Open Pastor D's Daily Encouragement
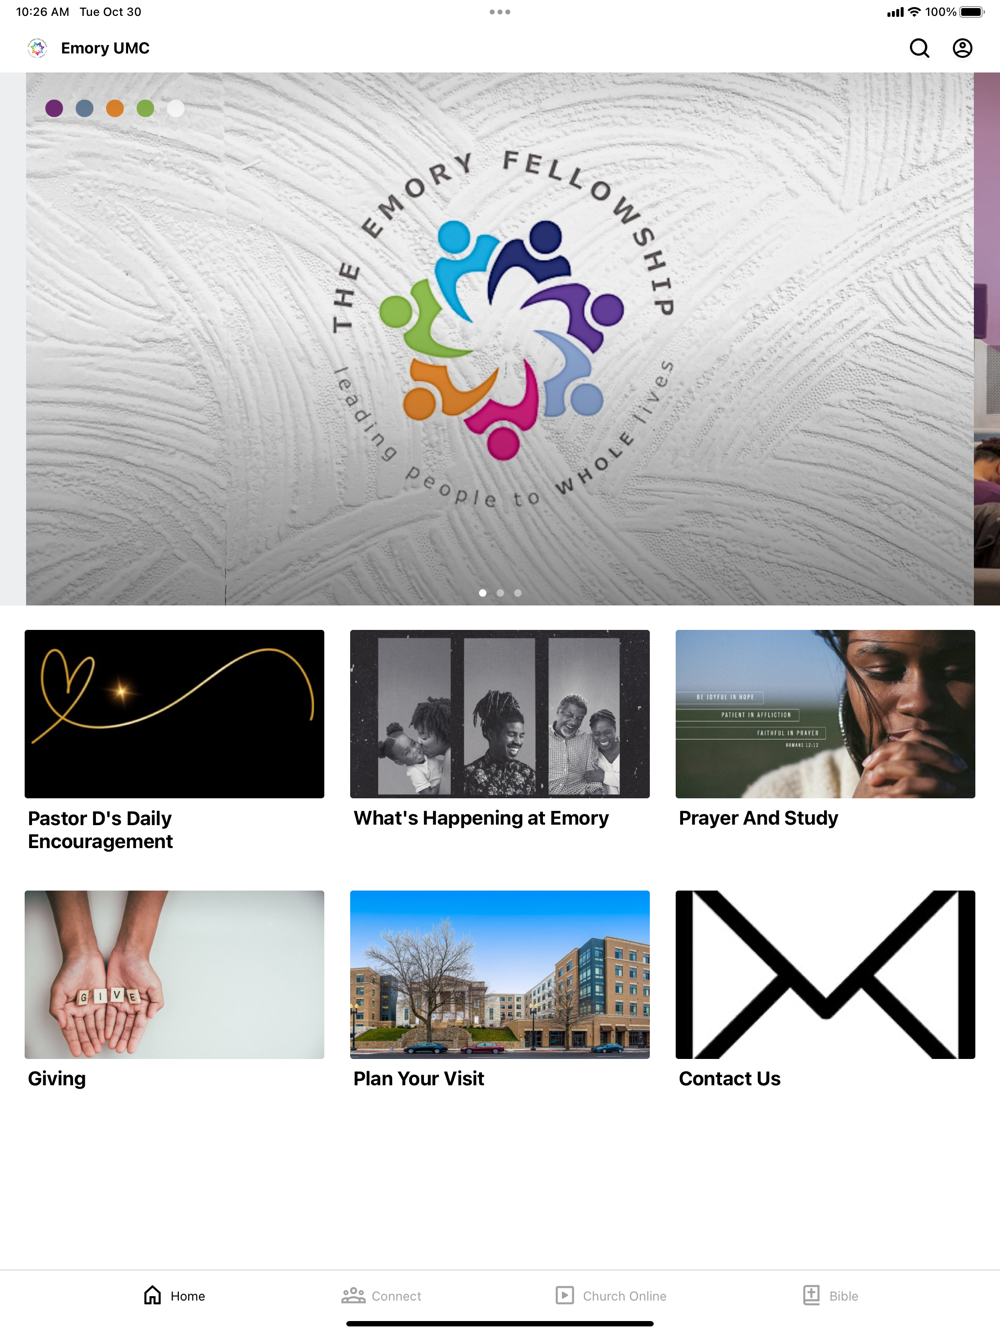This screenshot has height=1334, width=1000. 174,741
